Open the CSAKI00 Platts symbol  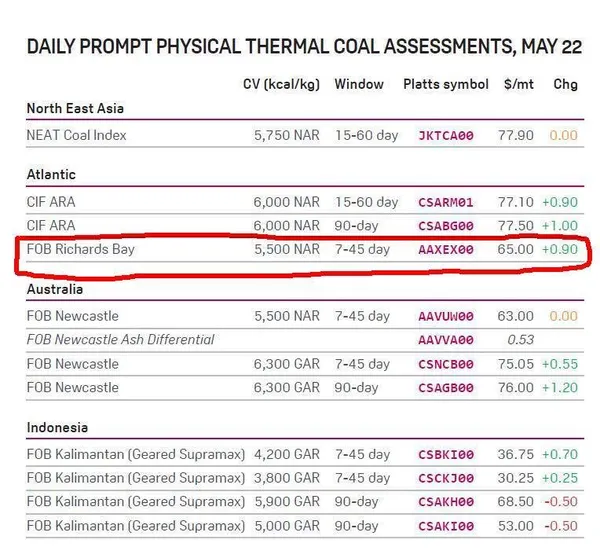[x=446, y=526]
